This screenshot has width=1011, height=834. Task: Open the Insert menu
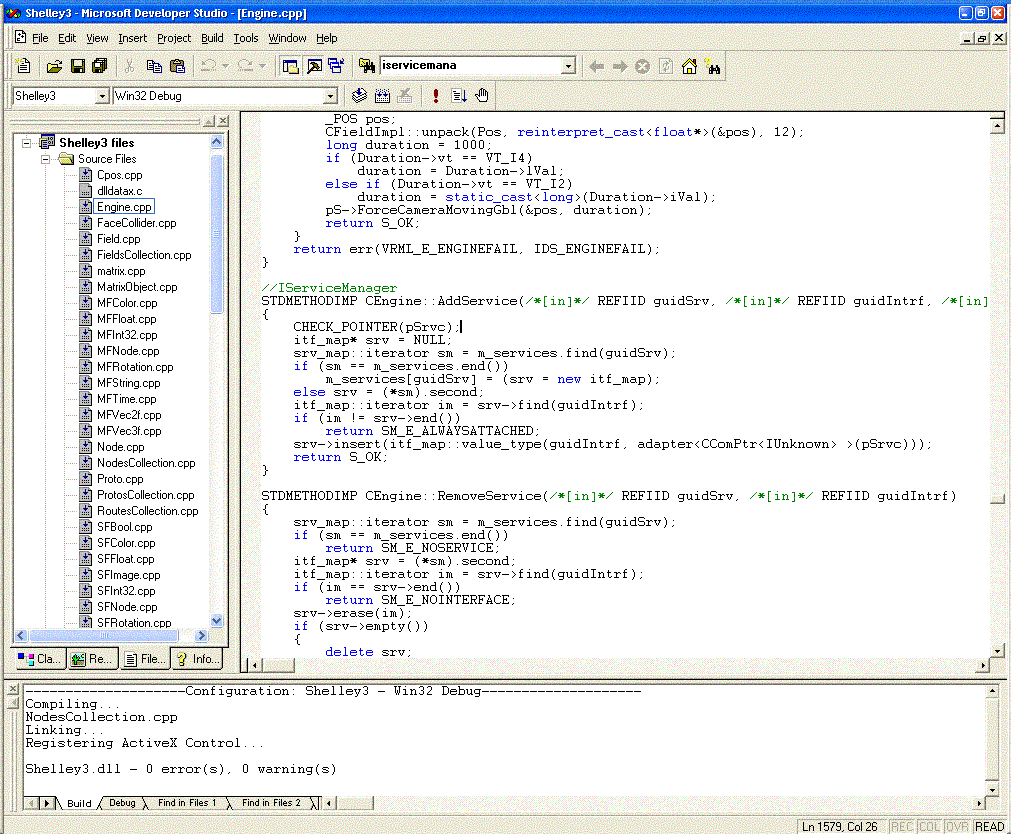point(132,38)
